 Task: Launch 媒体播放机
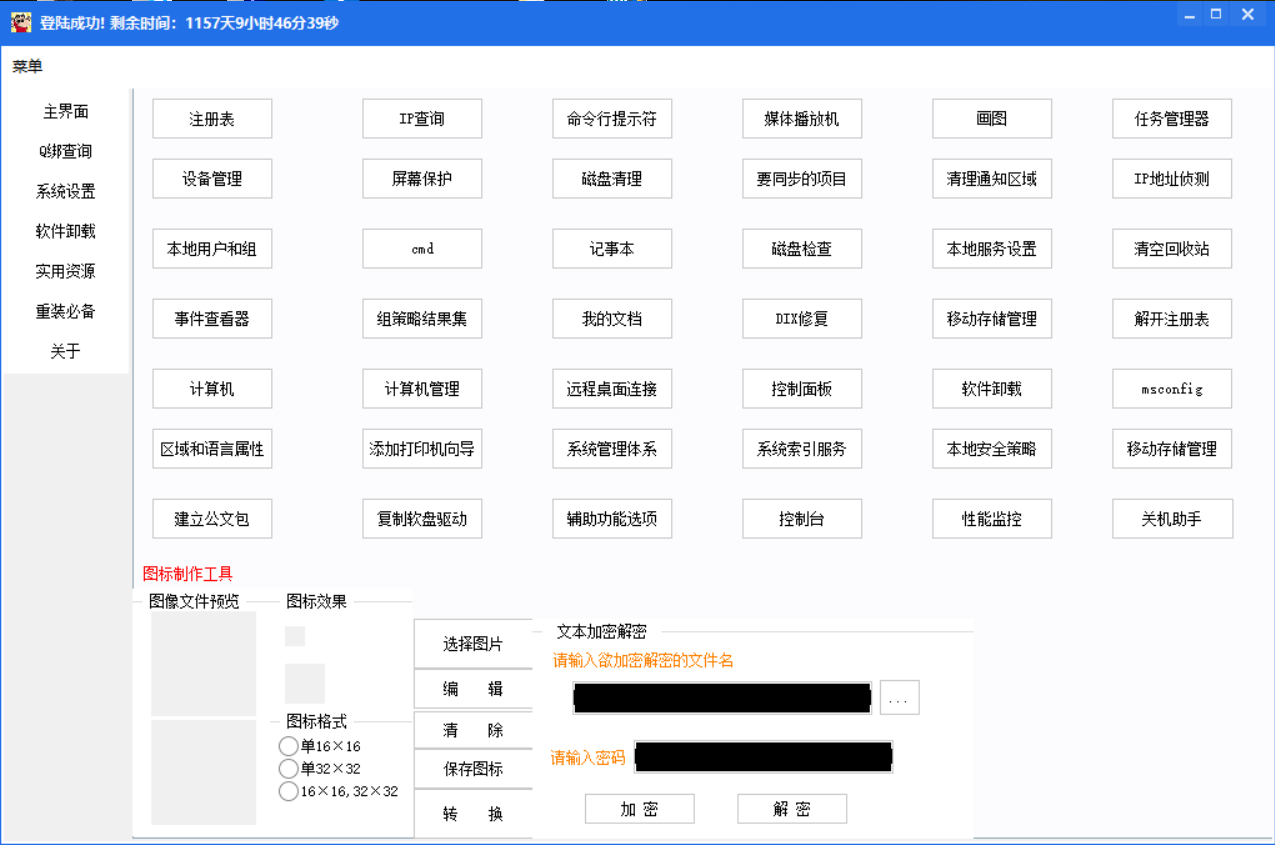click(x=802, y=119)
